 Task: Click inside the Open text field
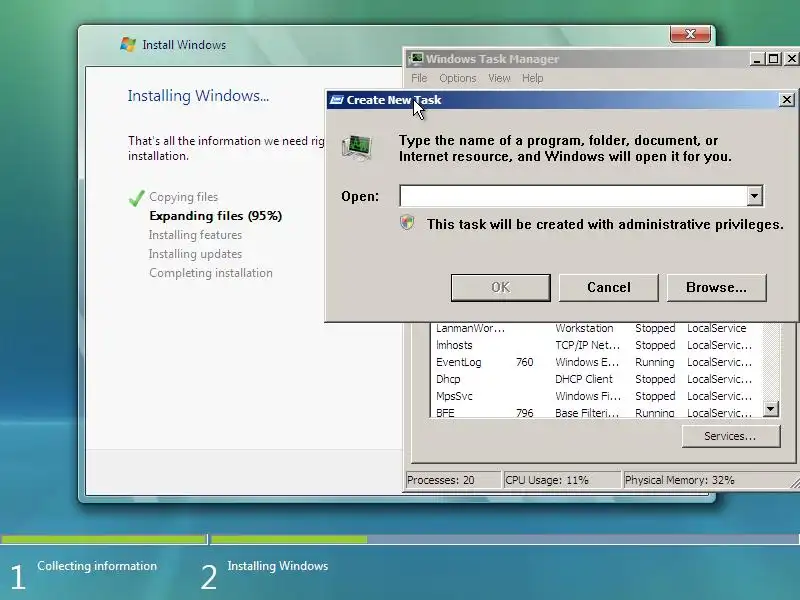click(573, 196)
